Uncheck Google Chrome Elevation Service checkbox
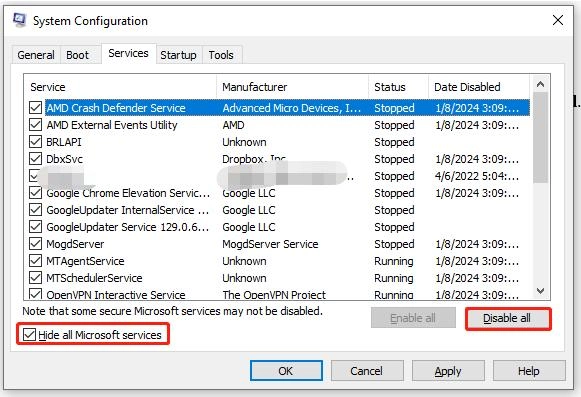Screen dimensions: 581x397 click(36, 193)
